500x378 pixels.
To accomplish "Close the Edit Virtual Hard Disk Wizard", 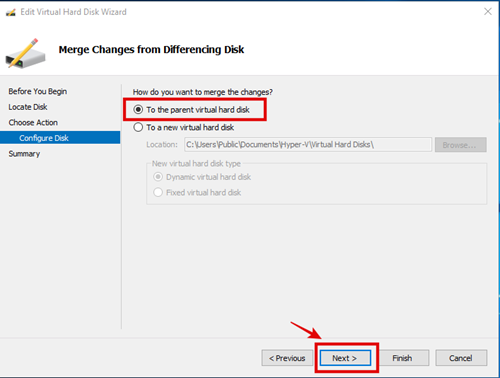I will [x=488, y=12].
